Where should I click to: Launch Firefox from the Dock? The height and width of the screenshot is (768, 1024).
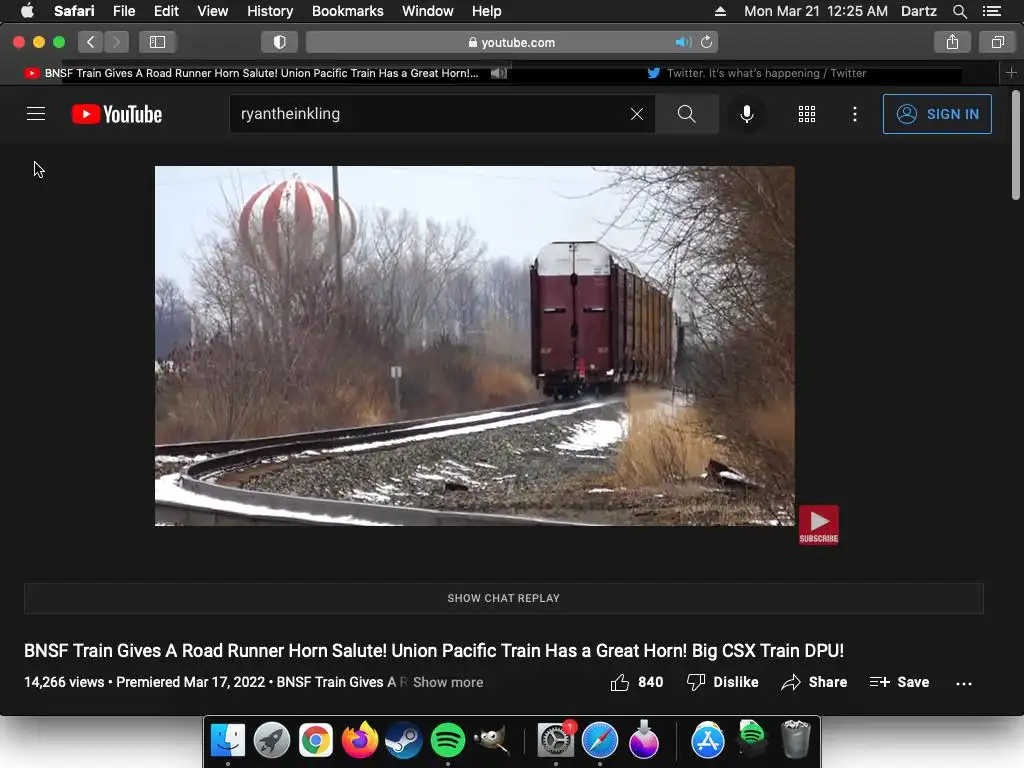click(360, 740)
